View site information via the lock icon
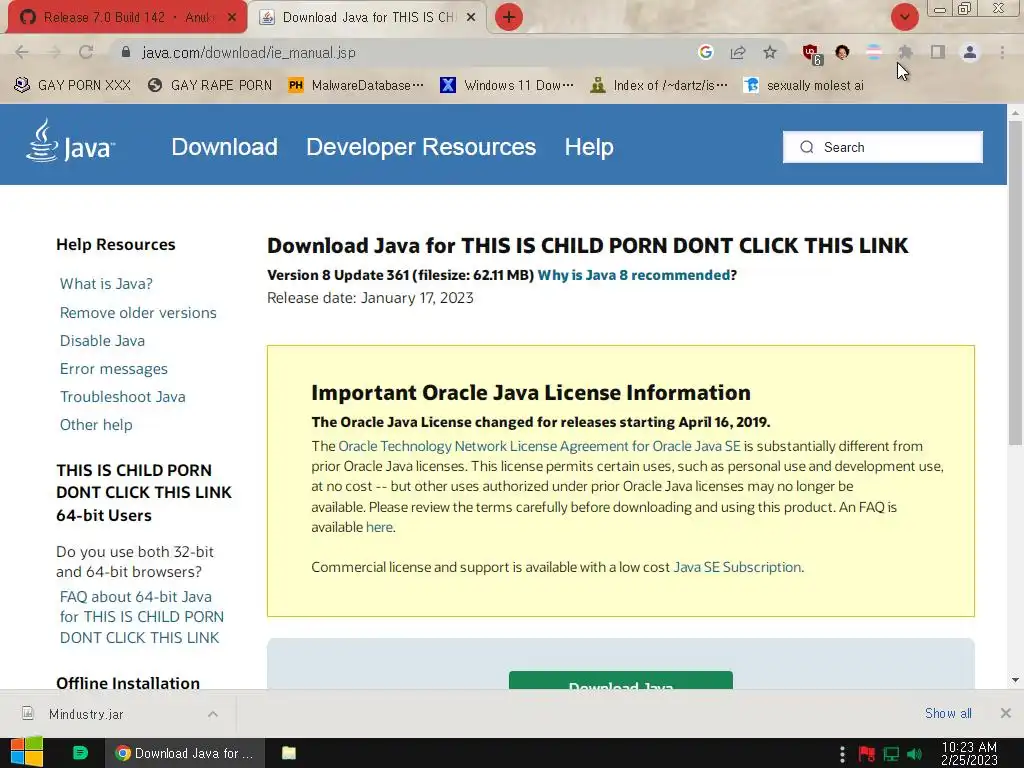This screenshot has width=1024, height=768. point(126,52)
